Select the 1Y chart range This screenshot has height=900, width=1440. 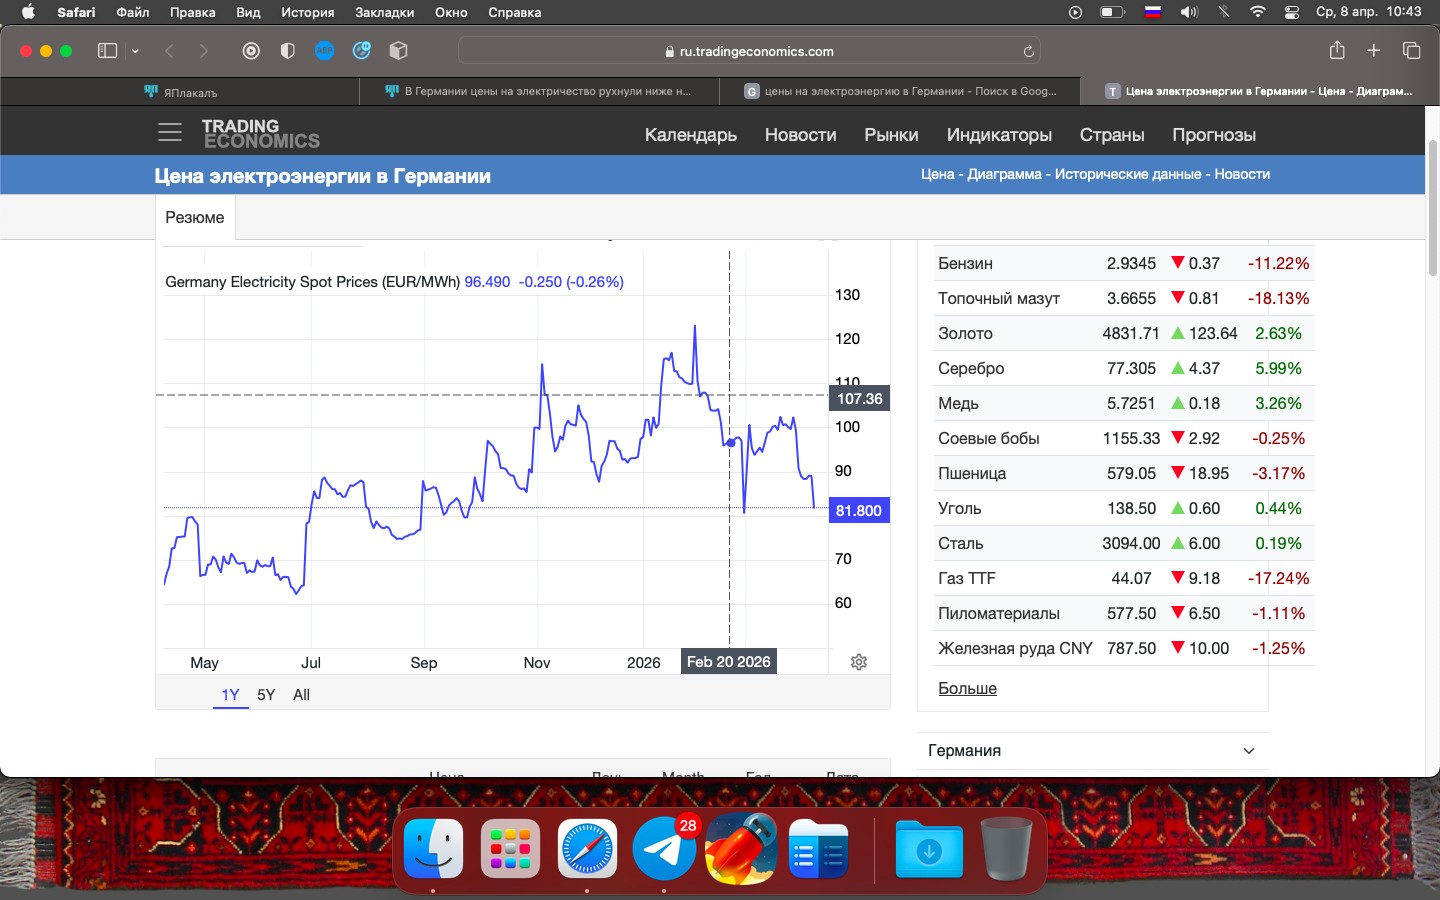tap(231, 695)
